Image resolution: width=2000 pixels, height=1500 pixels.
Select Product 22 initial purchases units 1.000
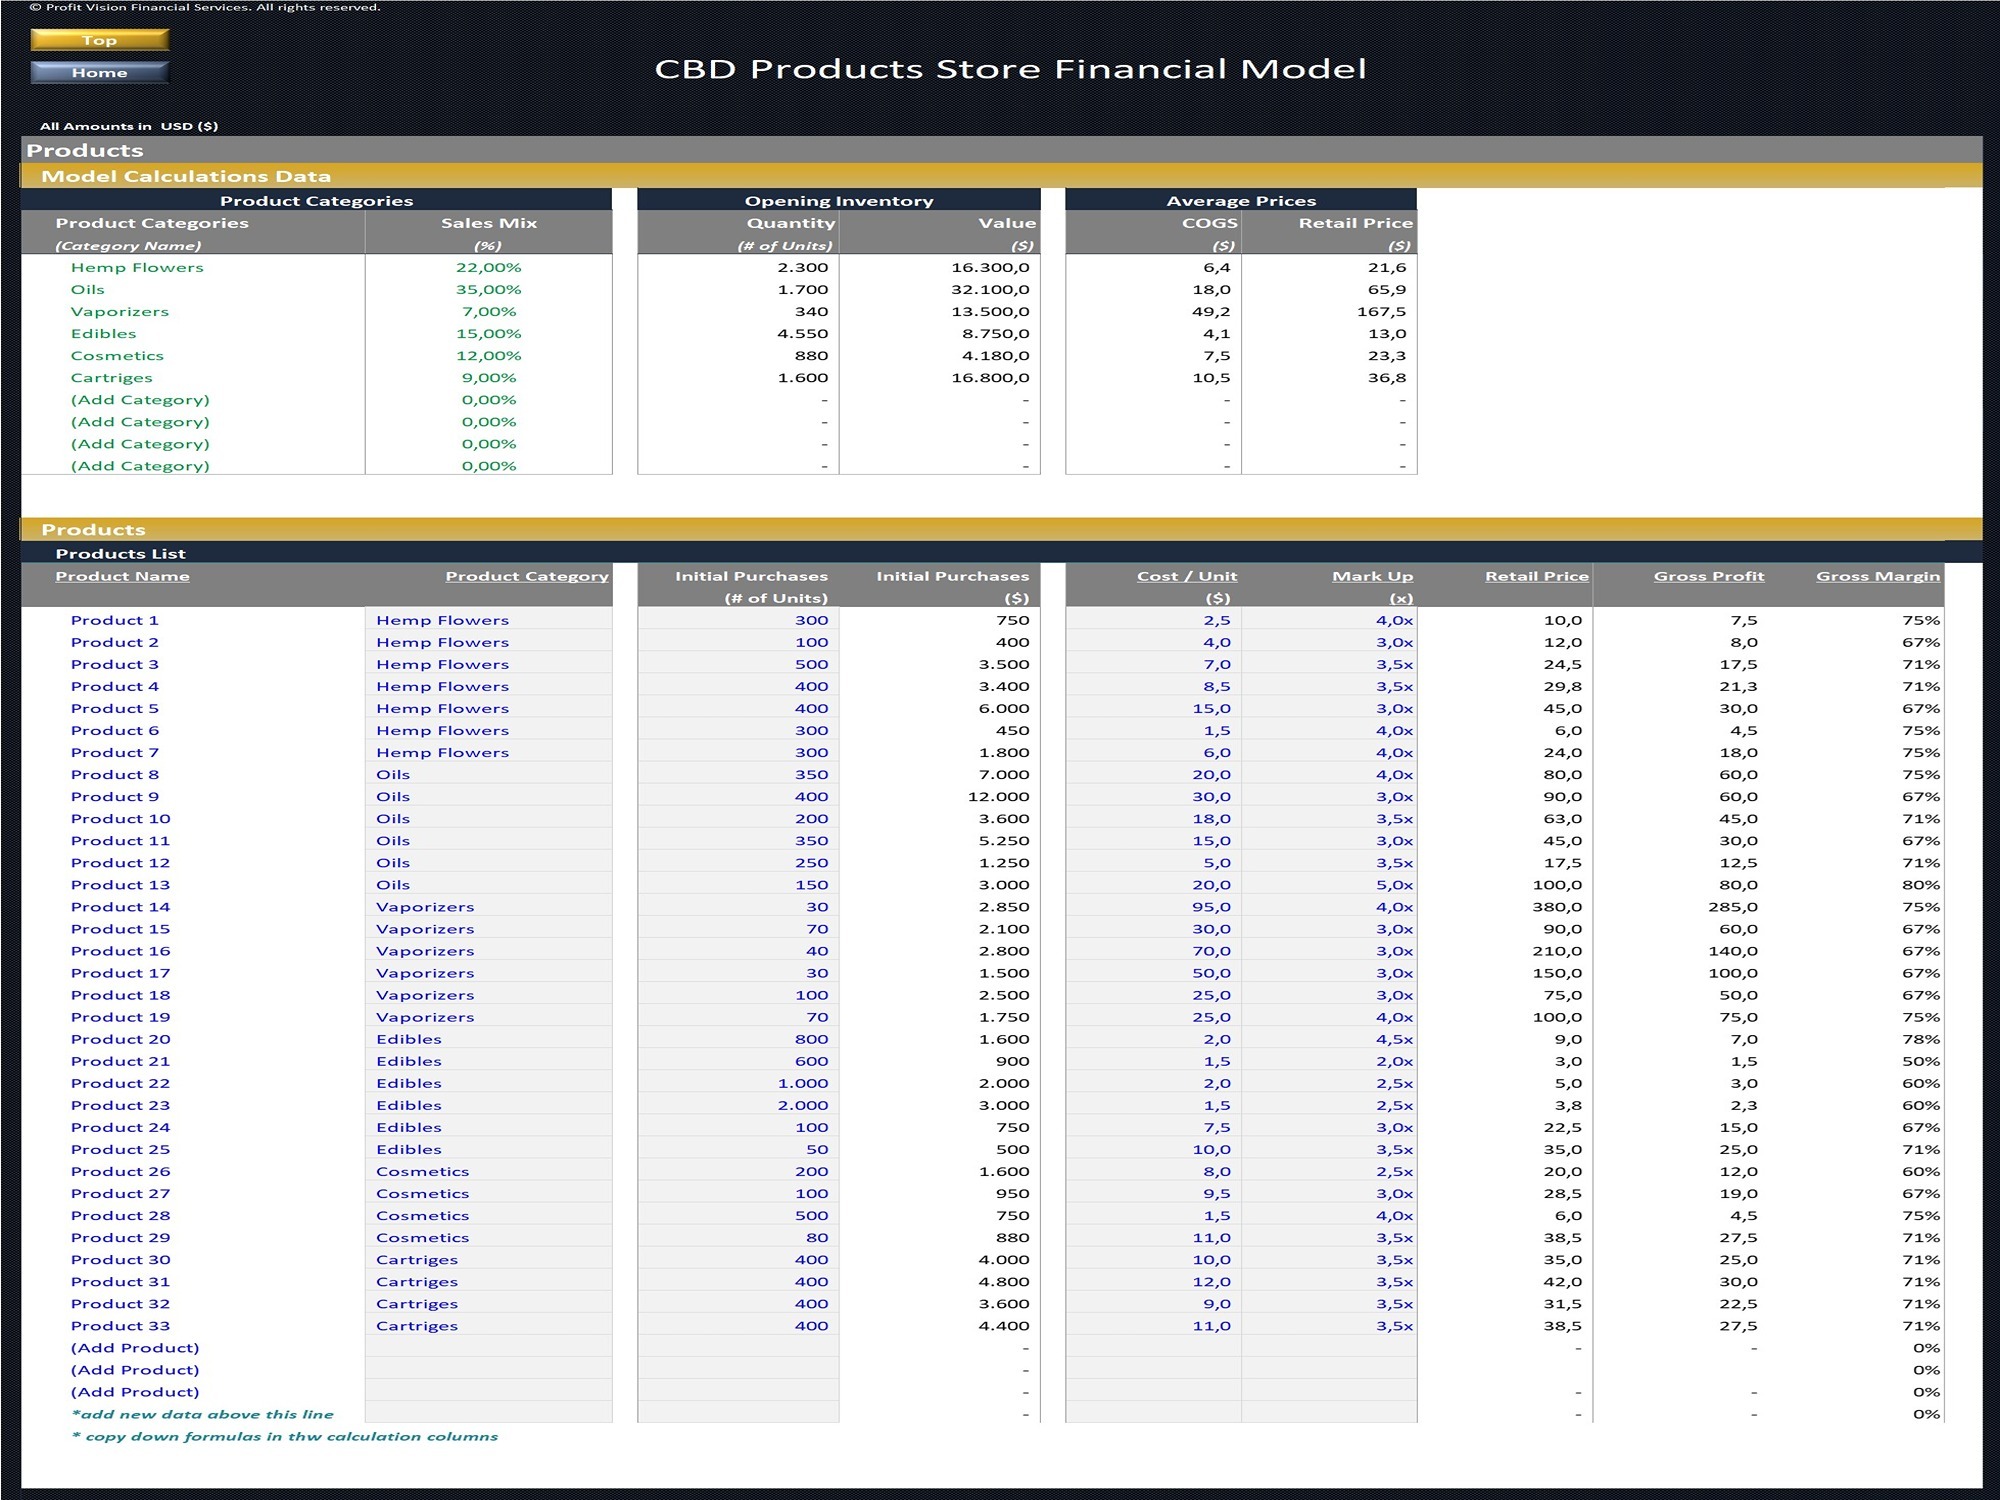[x=738, y=1083]
